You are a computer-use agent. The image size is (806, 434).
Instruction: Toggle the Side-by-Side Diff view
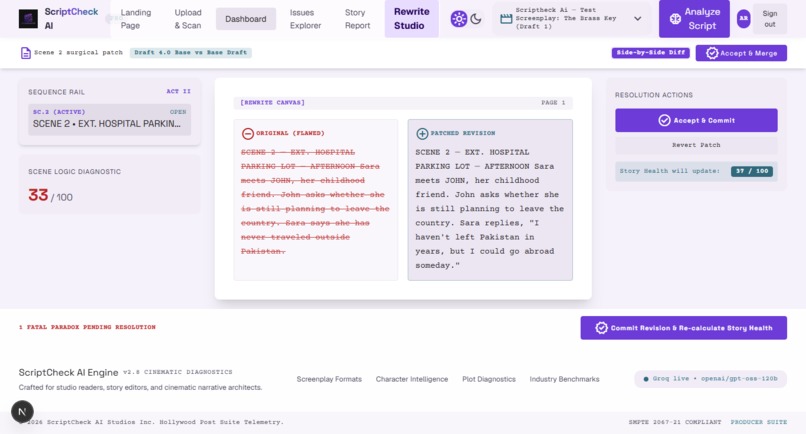[x=651, y=52]
